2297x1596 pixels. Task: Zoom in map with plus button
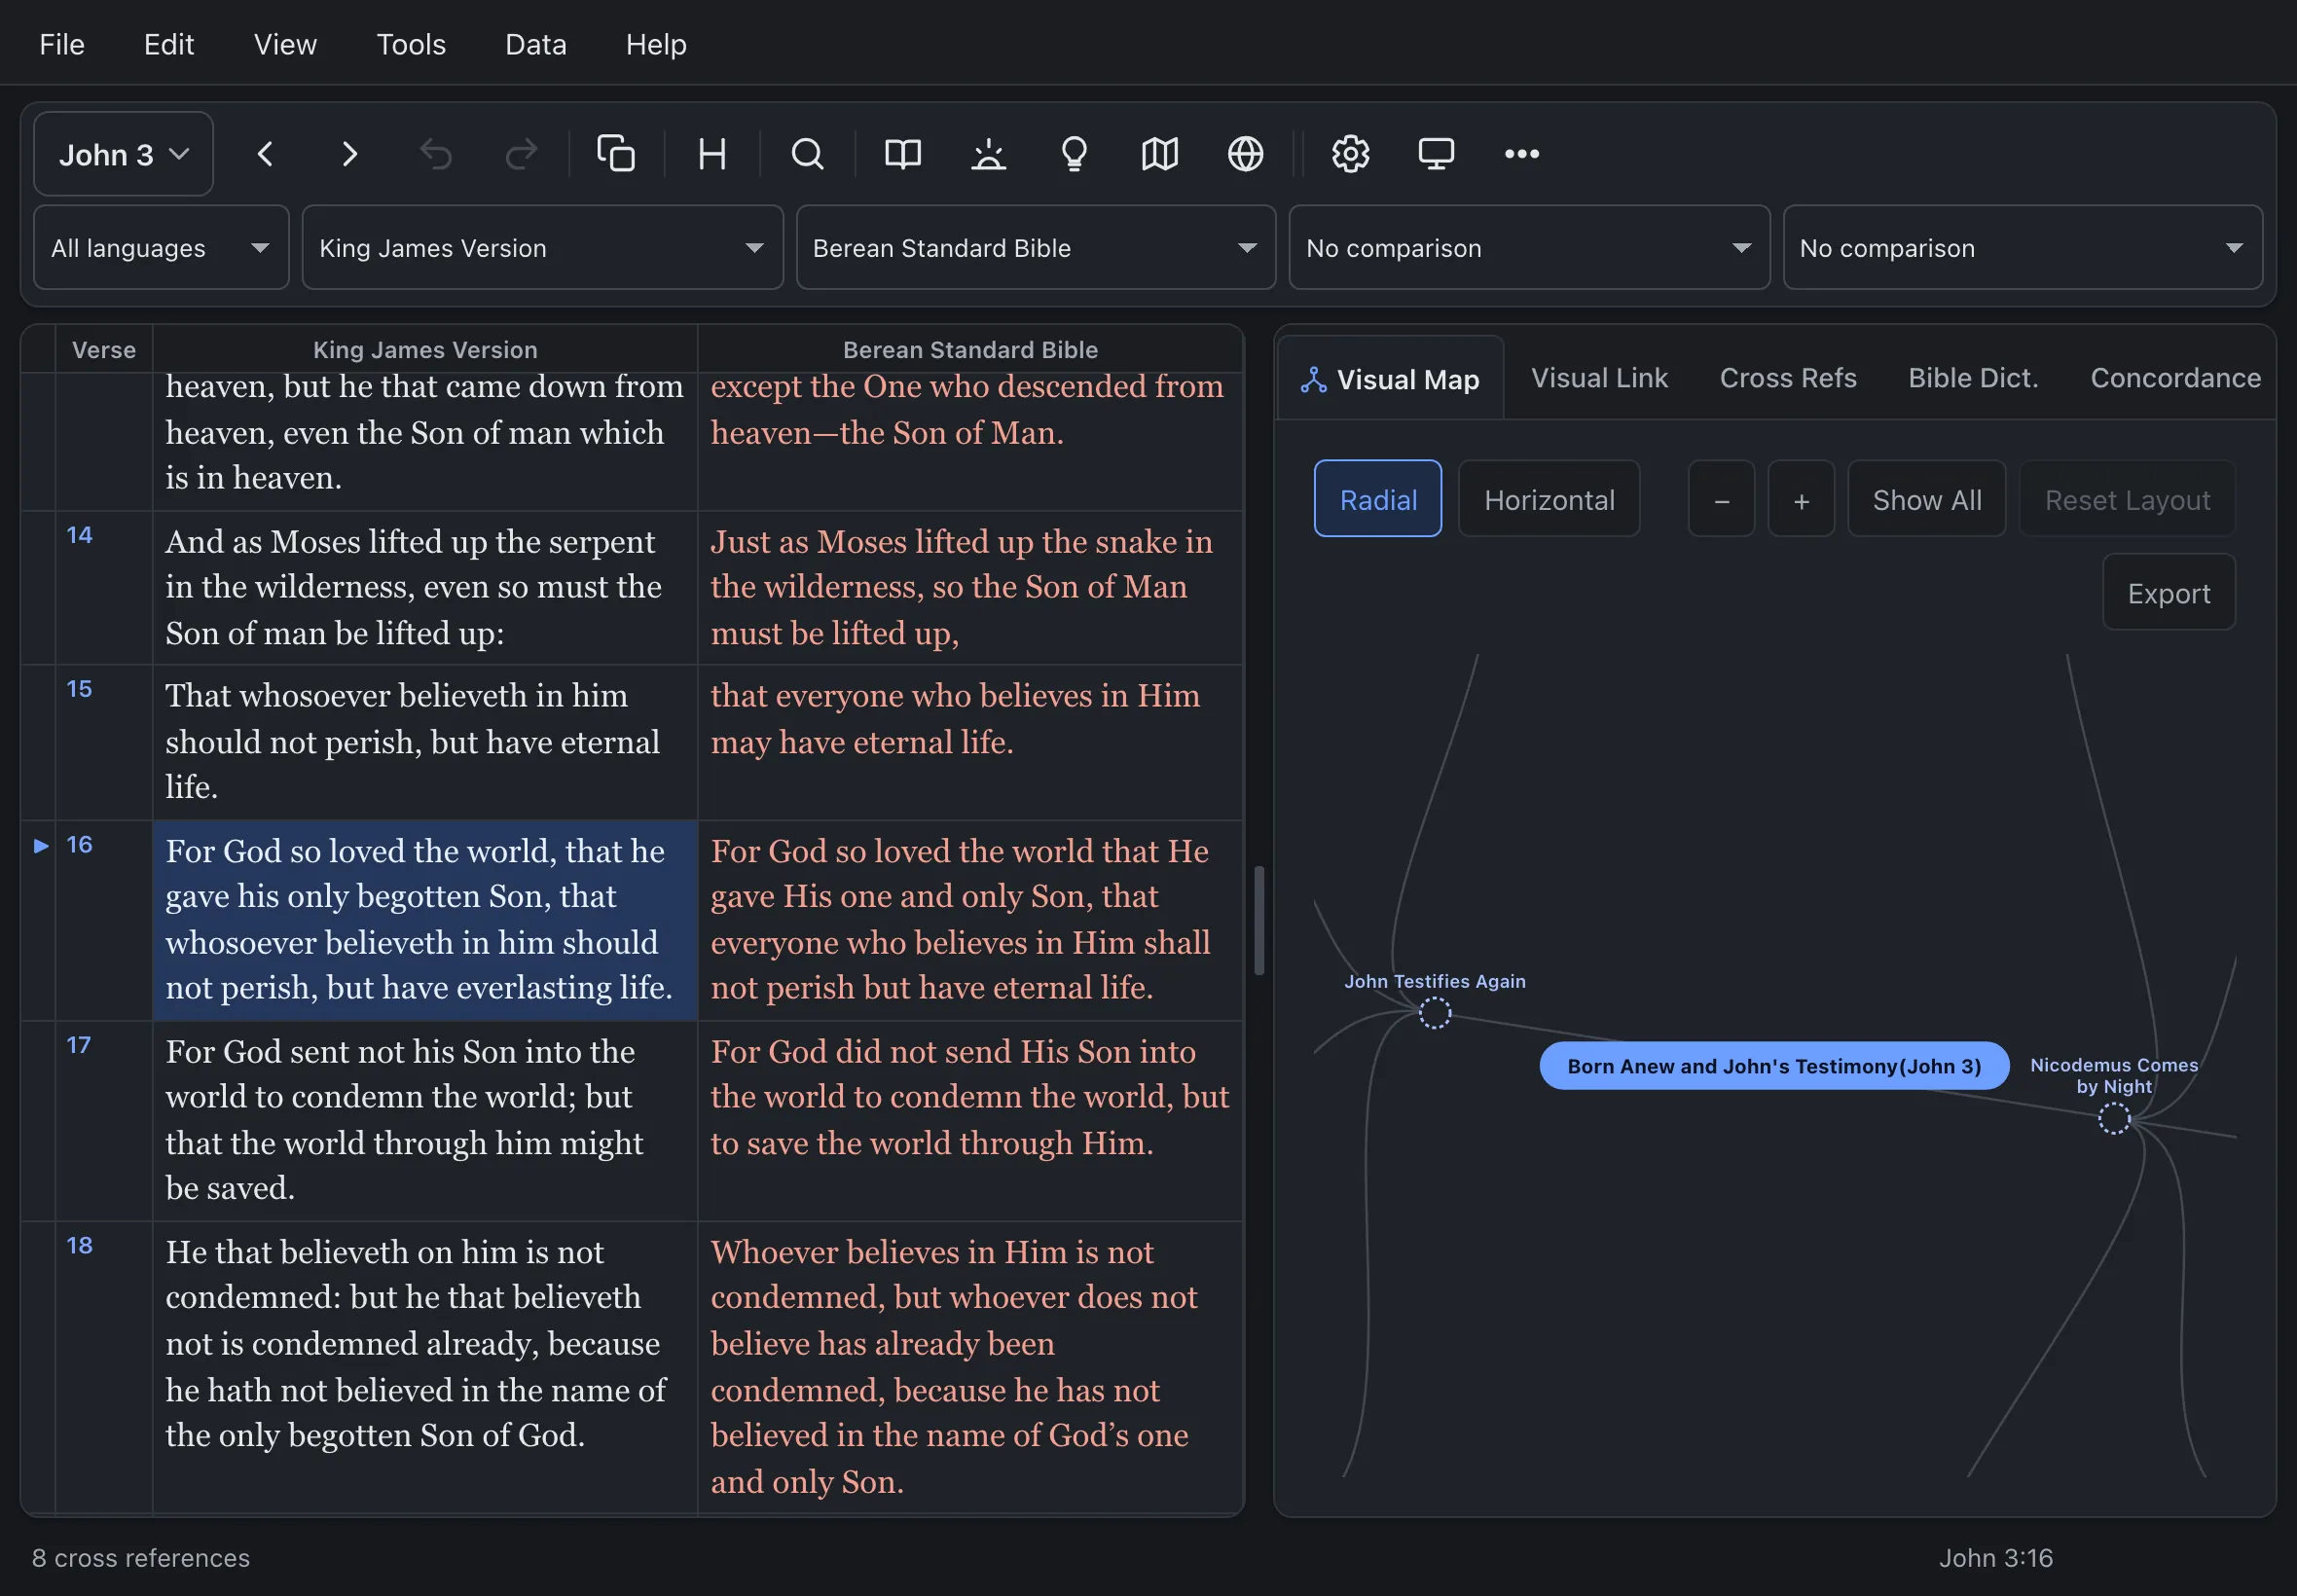point(1801,499)
